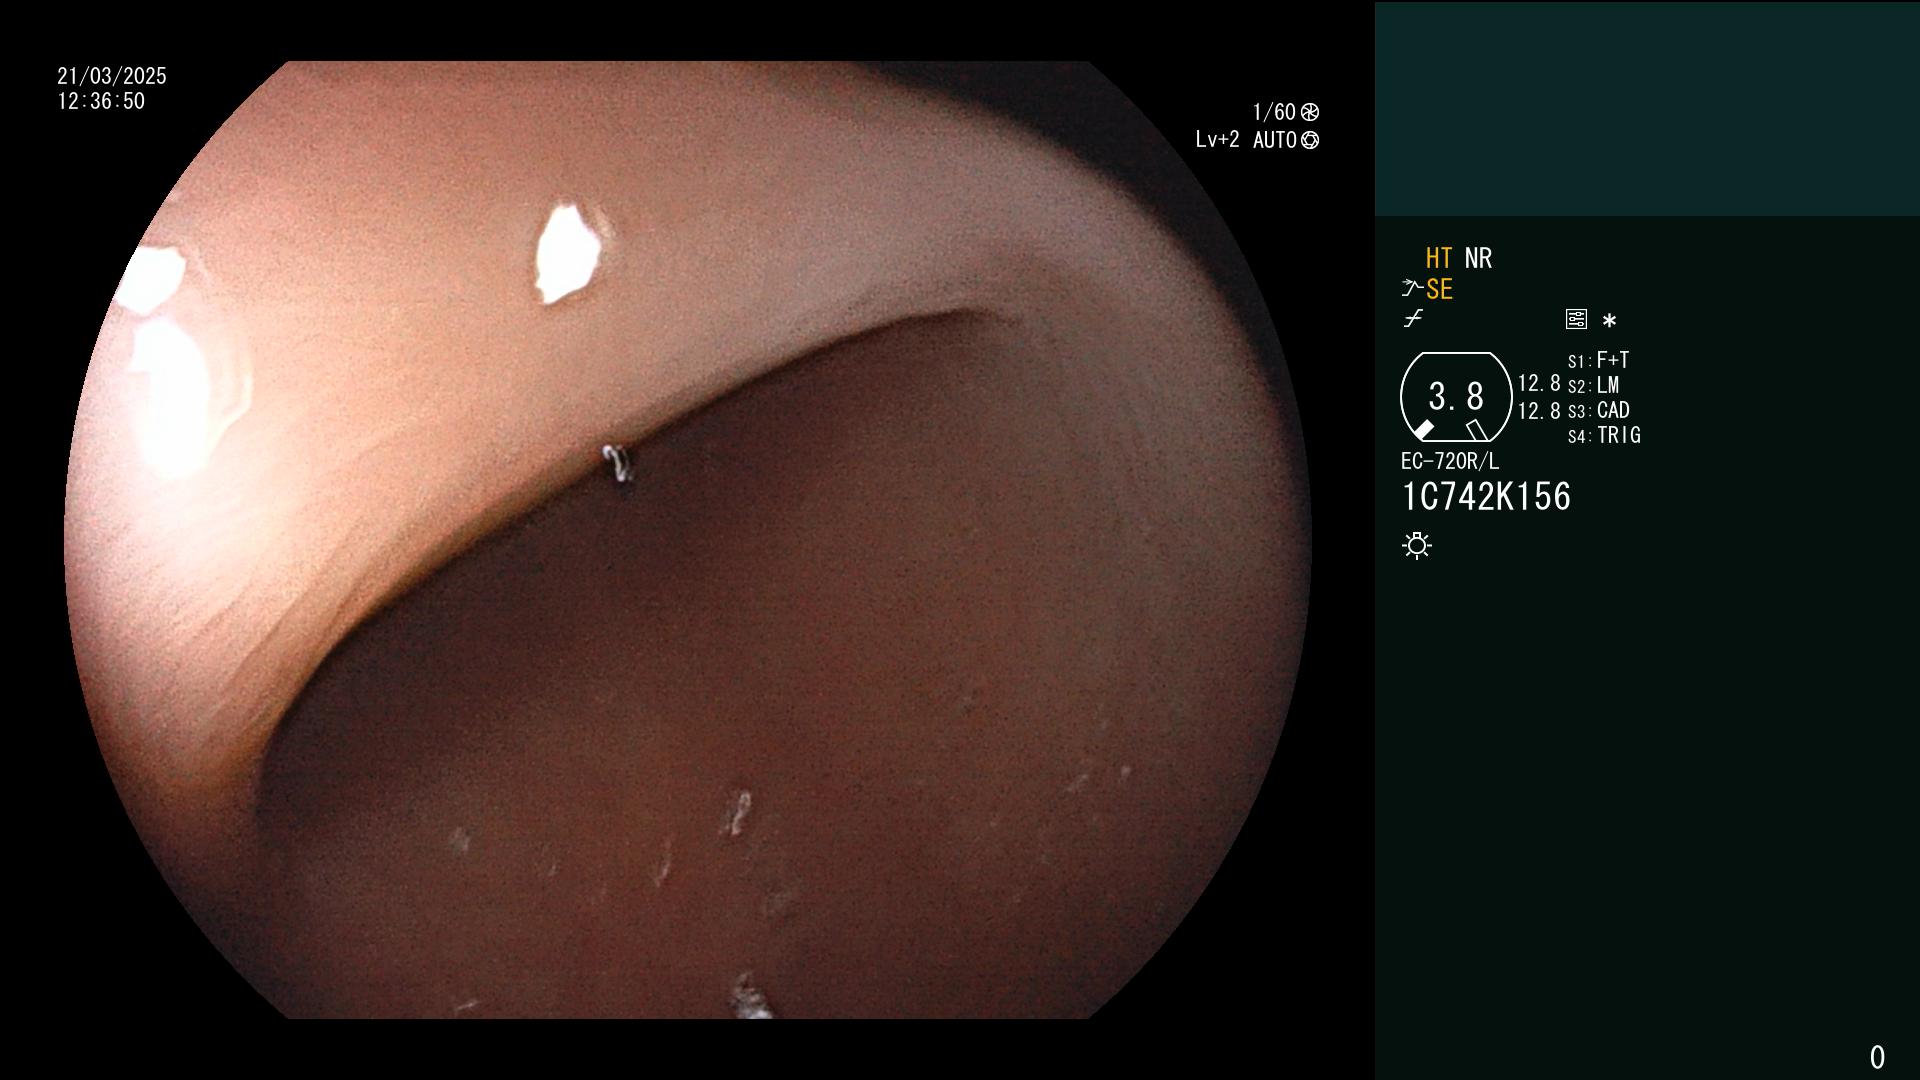Select the S1: F+T switch assignment

pos(1598,360)
